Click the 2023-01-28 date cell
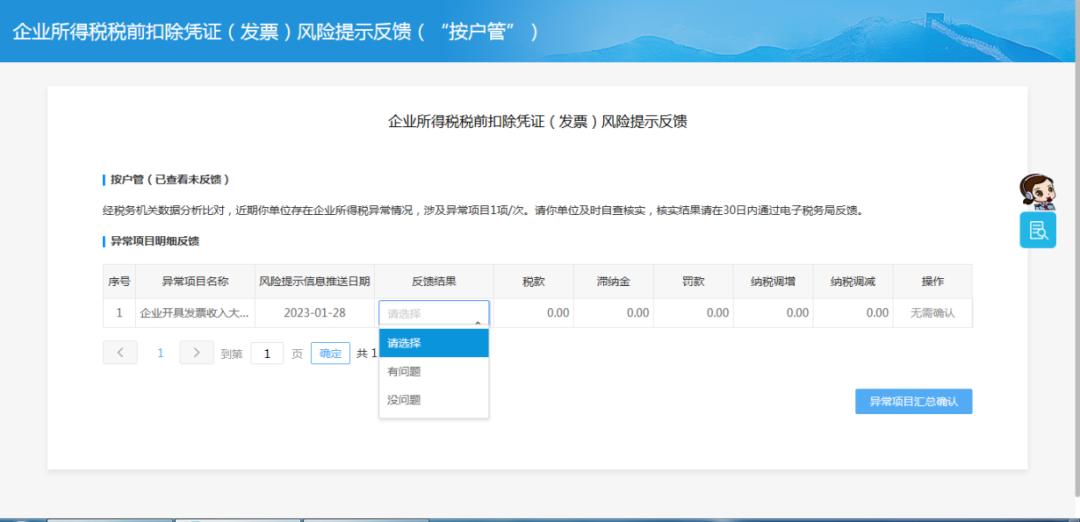 (315, 313)
